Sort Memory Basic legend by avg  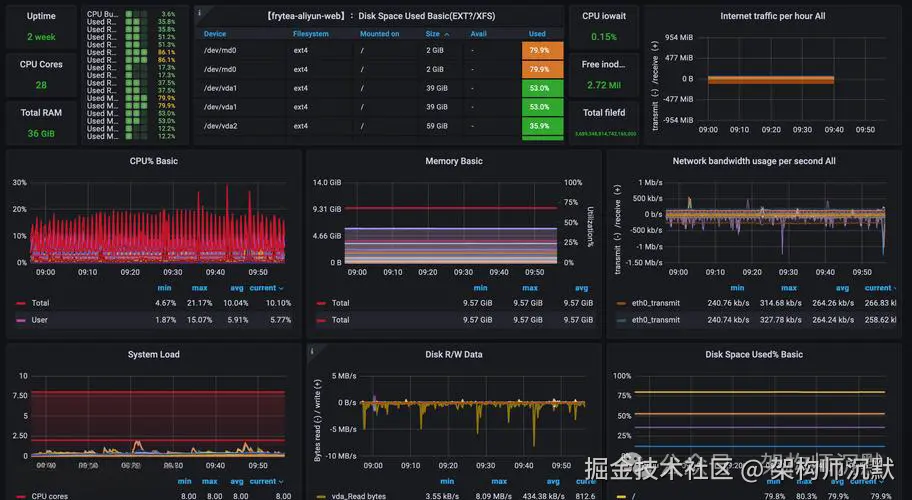tap(581, 288)
